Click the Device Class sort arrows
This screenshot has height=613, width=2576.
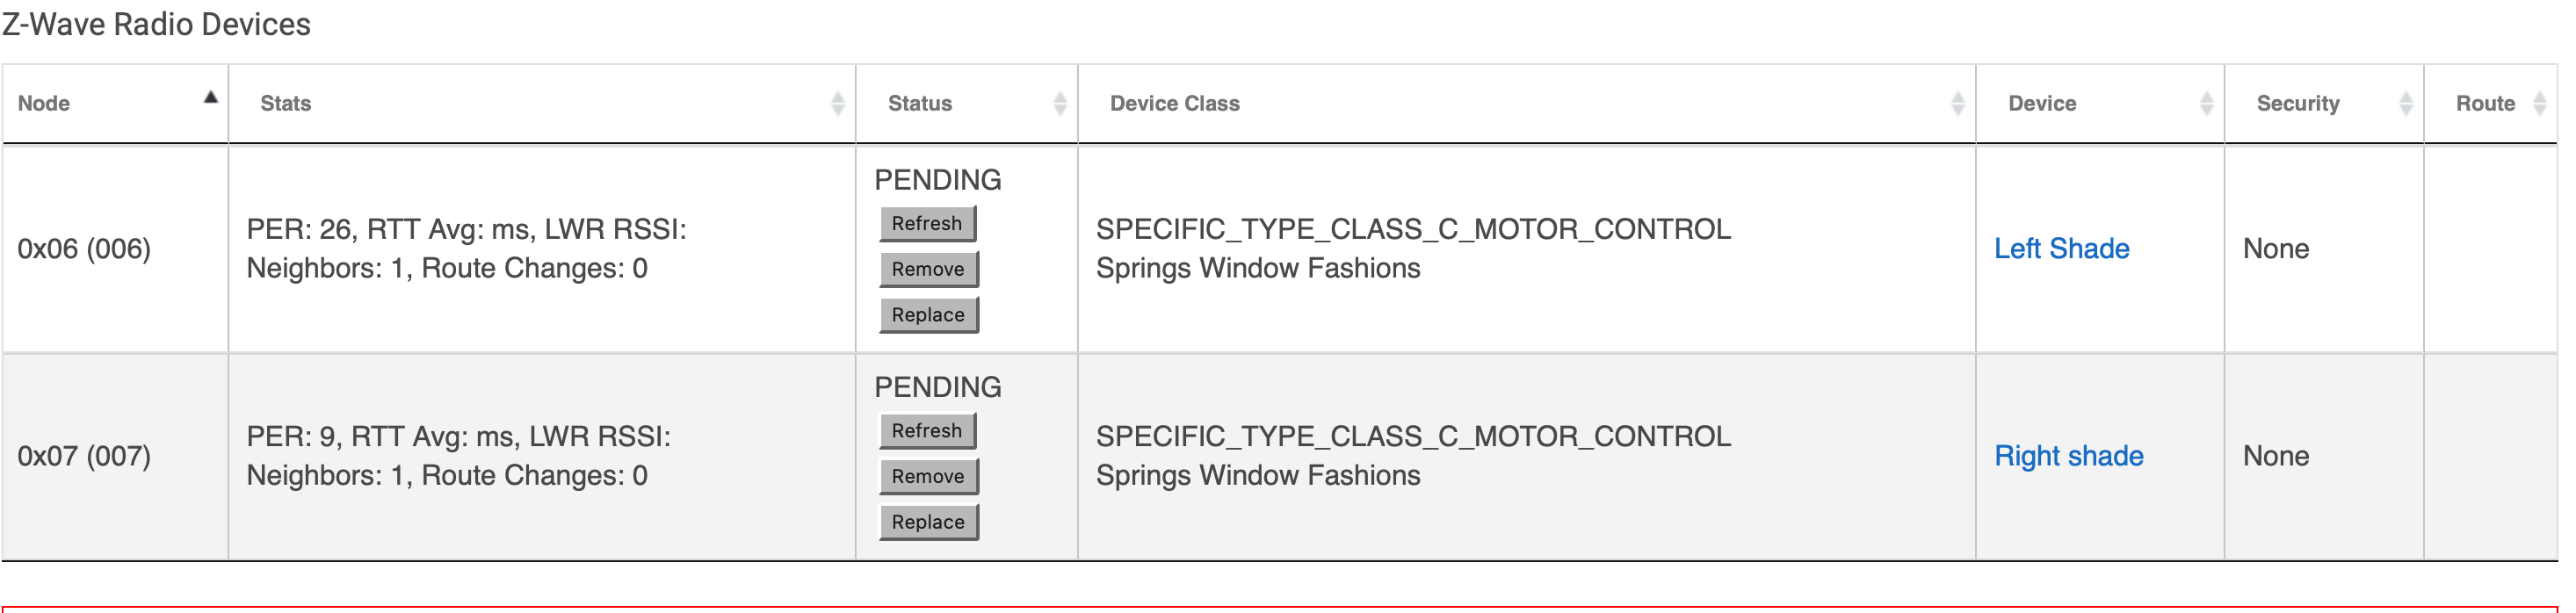click(1958, 104)
